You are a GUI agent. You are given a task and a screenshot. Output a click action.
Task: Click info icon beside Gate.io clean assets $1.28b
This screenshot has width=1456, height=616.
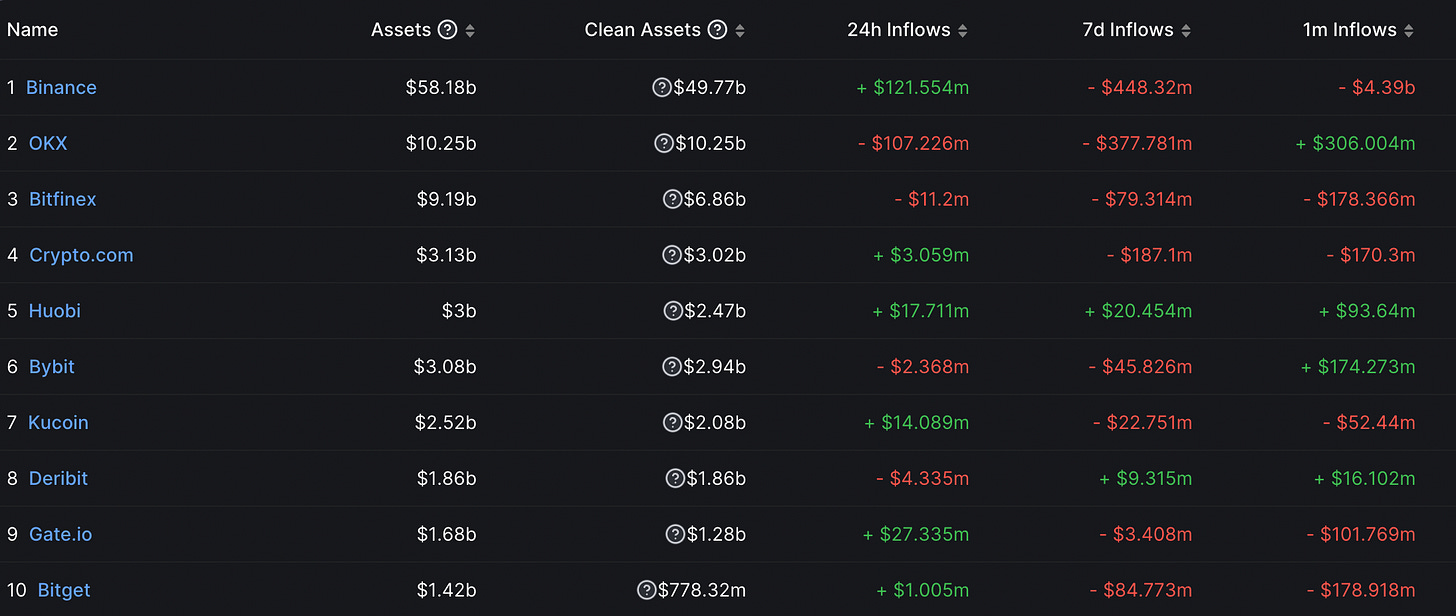674,535
